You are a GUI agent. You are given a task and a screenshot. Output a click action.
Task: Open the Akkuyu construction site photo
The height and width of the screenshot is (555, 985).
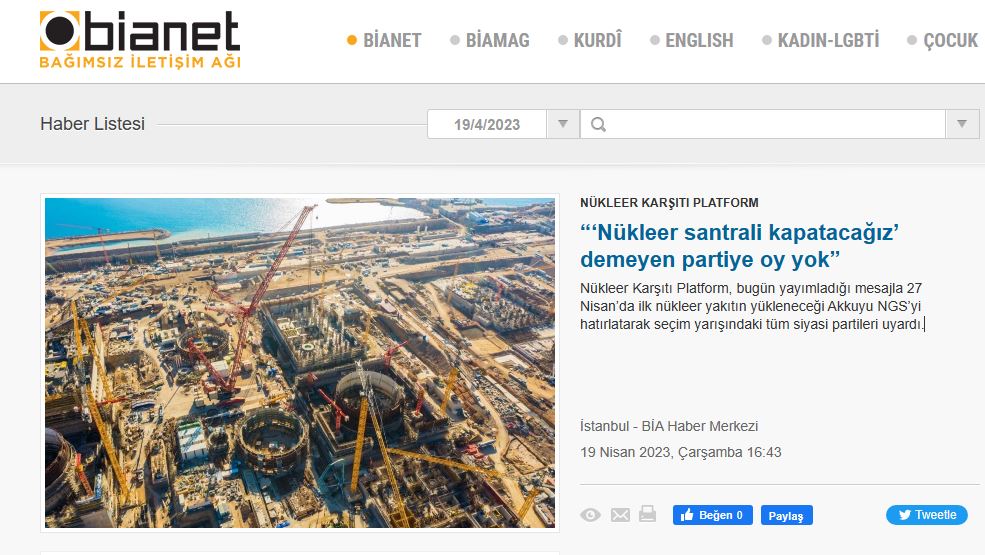tap(300, 363)
